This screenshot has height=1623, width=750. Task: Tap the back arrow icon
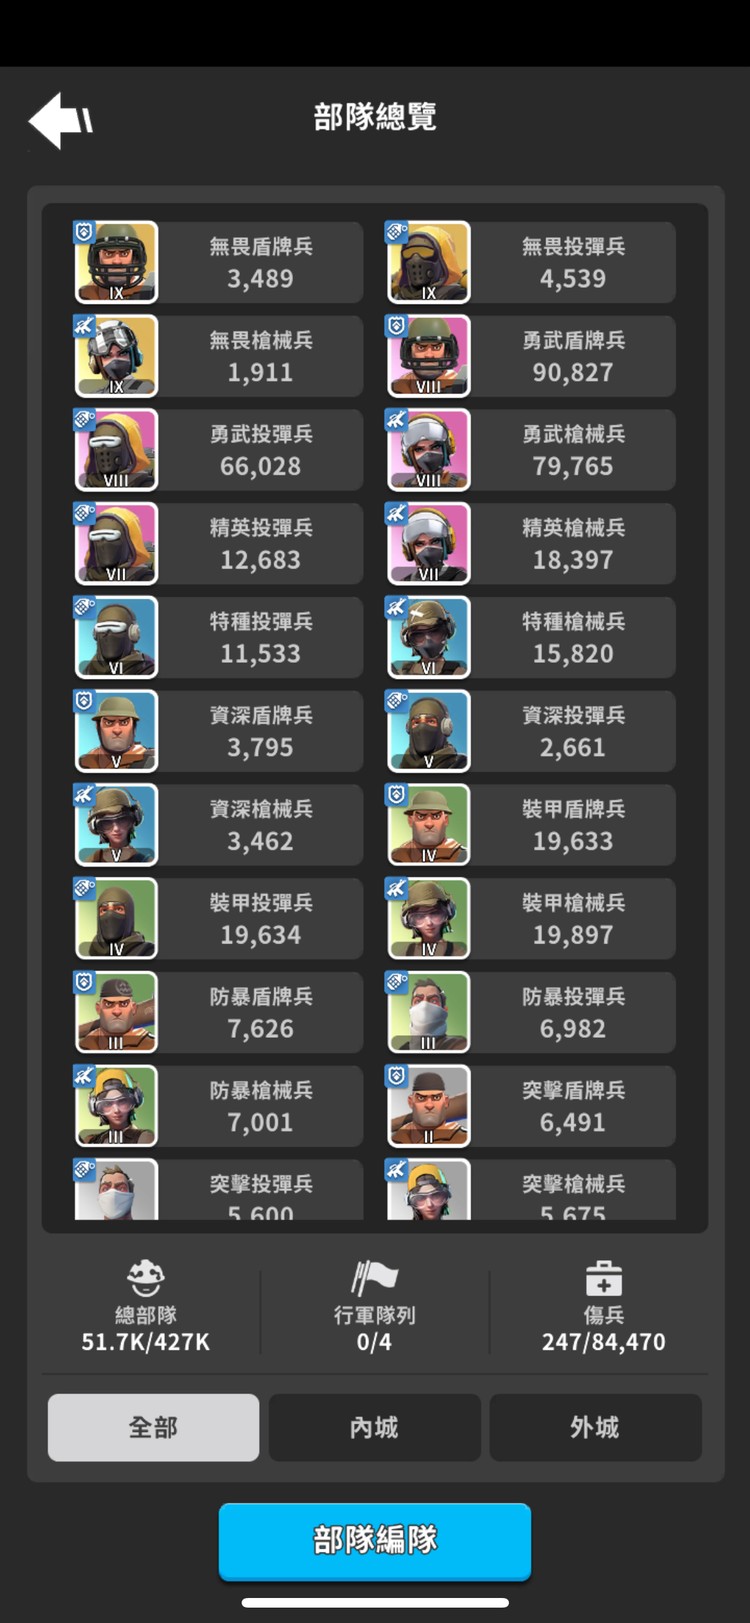click(x=60, y=120)
